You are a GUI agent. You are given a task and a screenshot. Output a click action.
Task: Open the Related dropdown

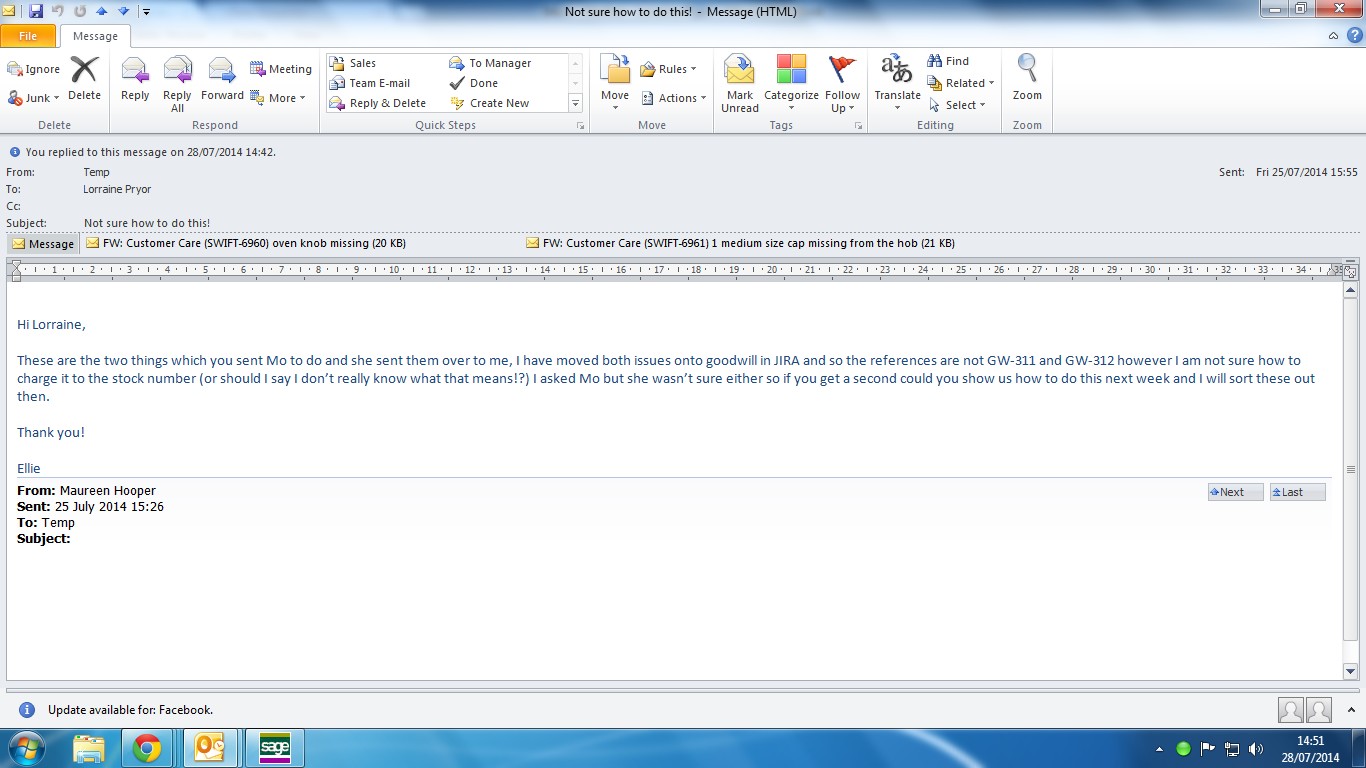coord(961,83)
